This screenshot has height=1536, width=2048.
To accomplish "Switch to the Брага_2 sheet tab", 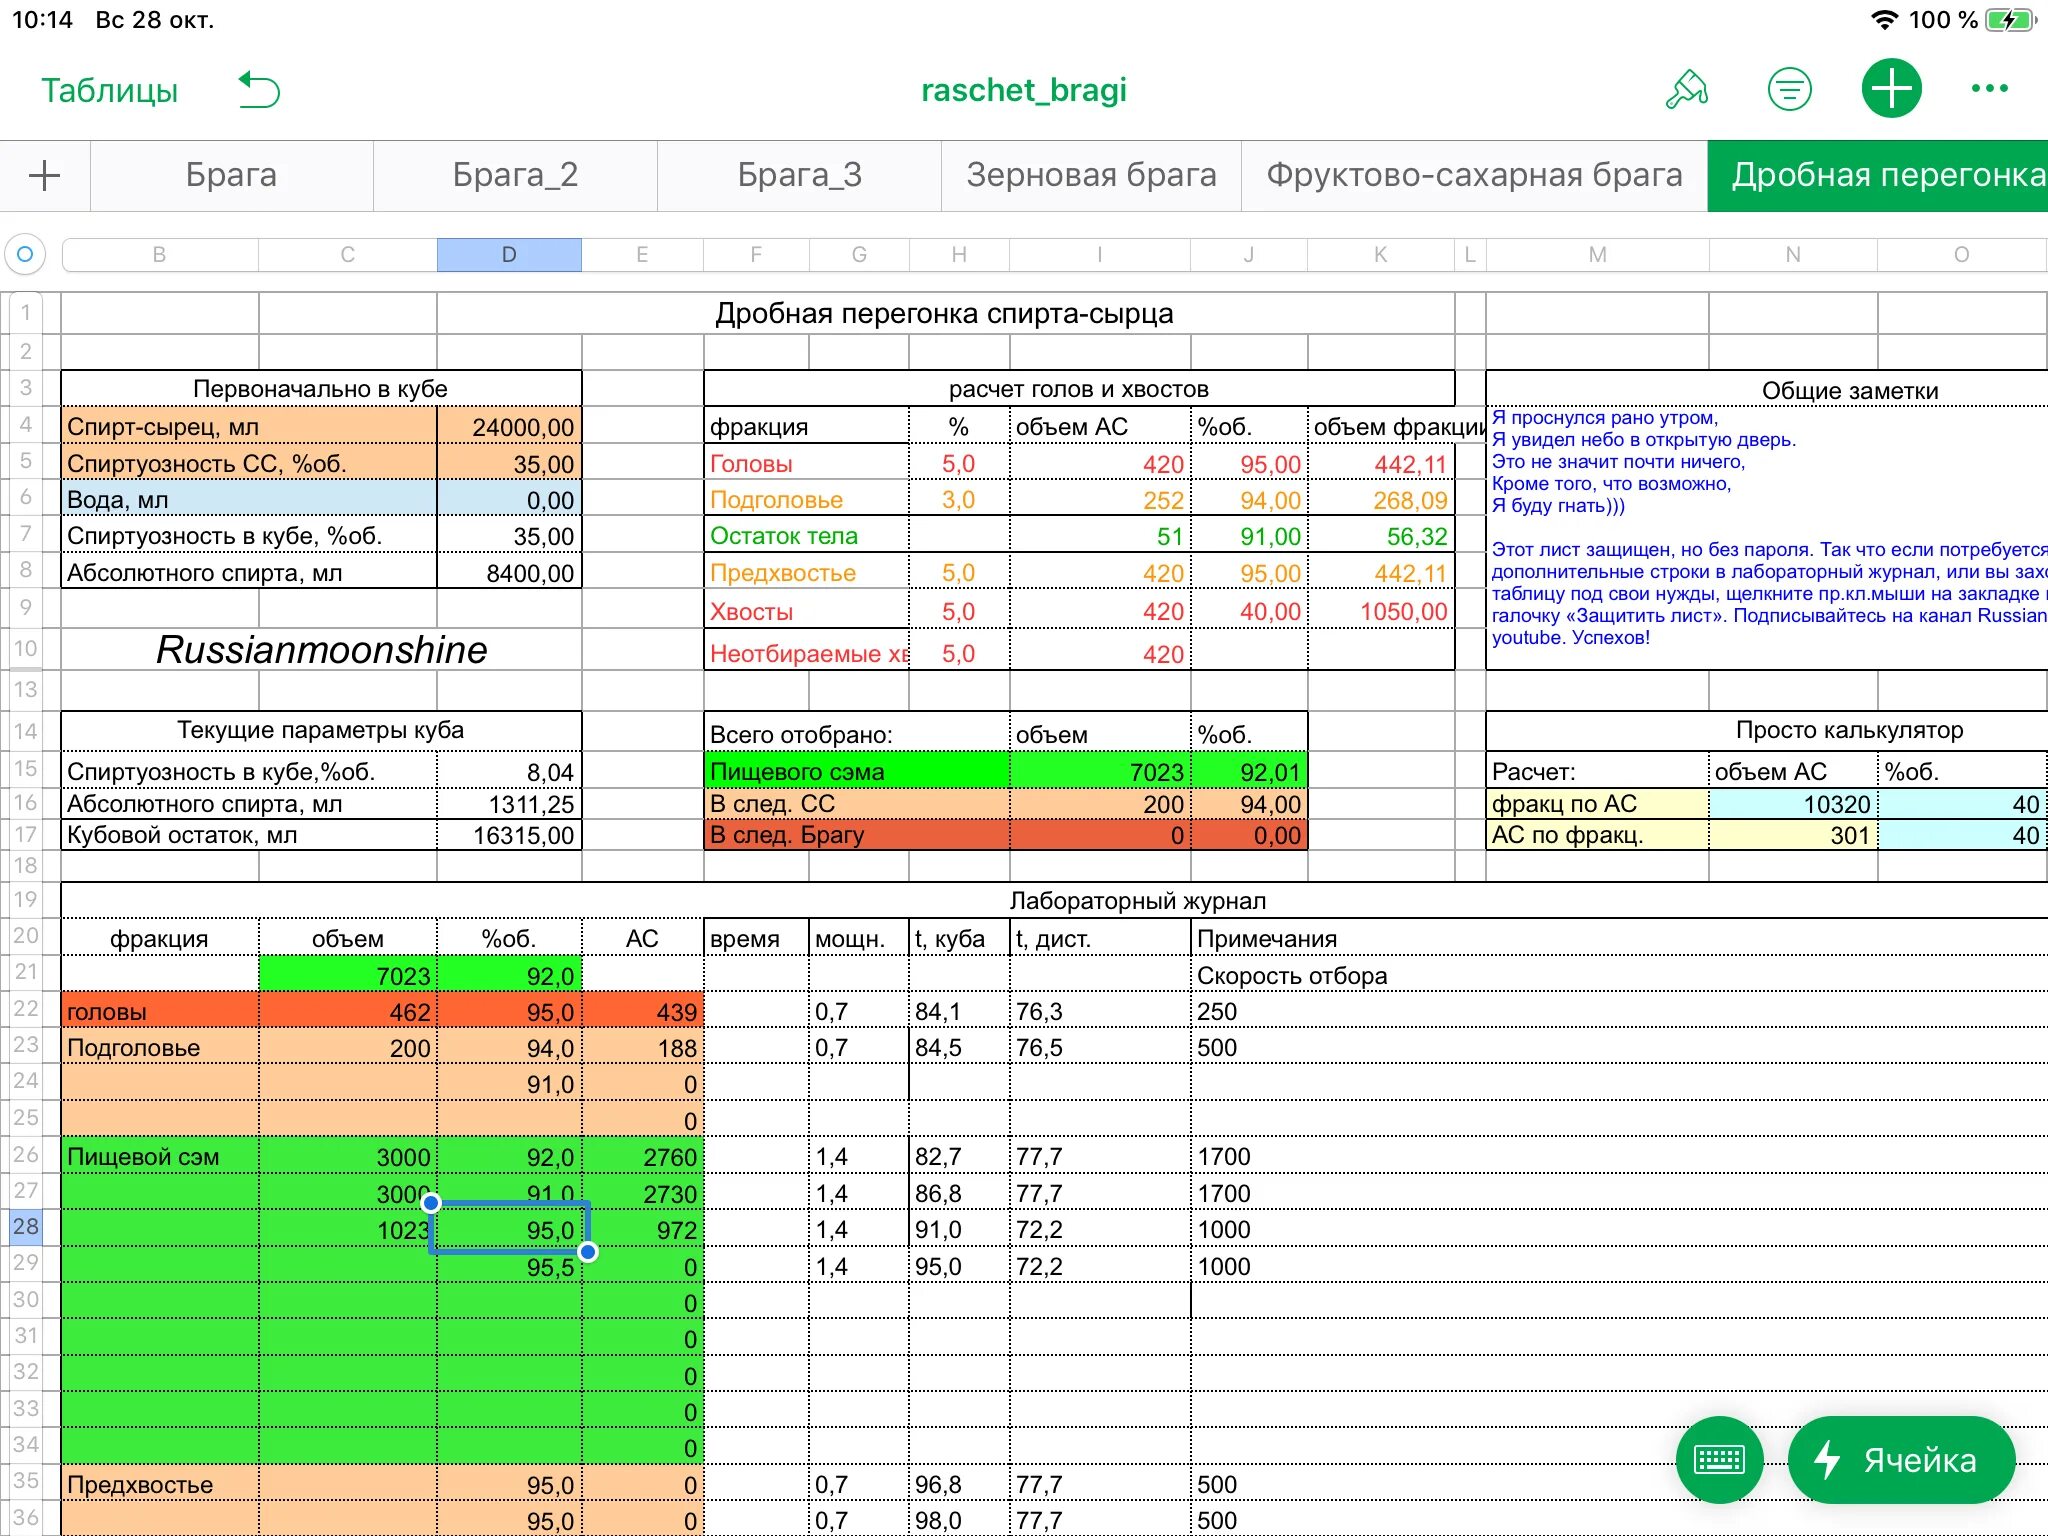I will pos(515,175).
